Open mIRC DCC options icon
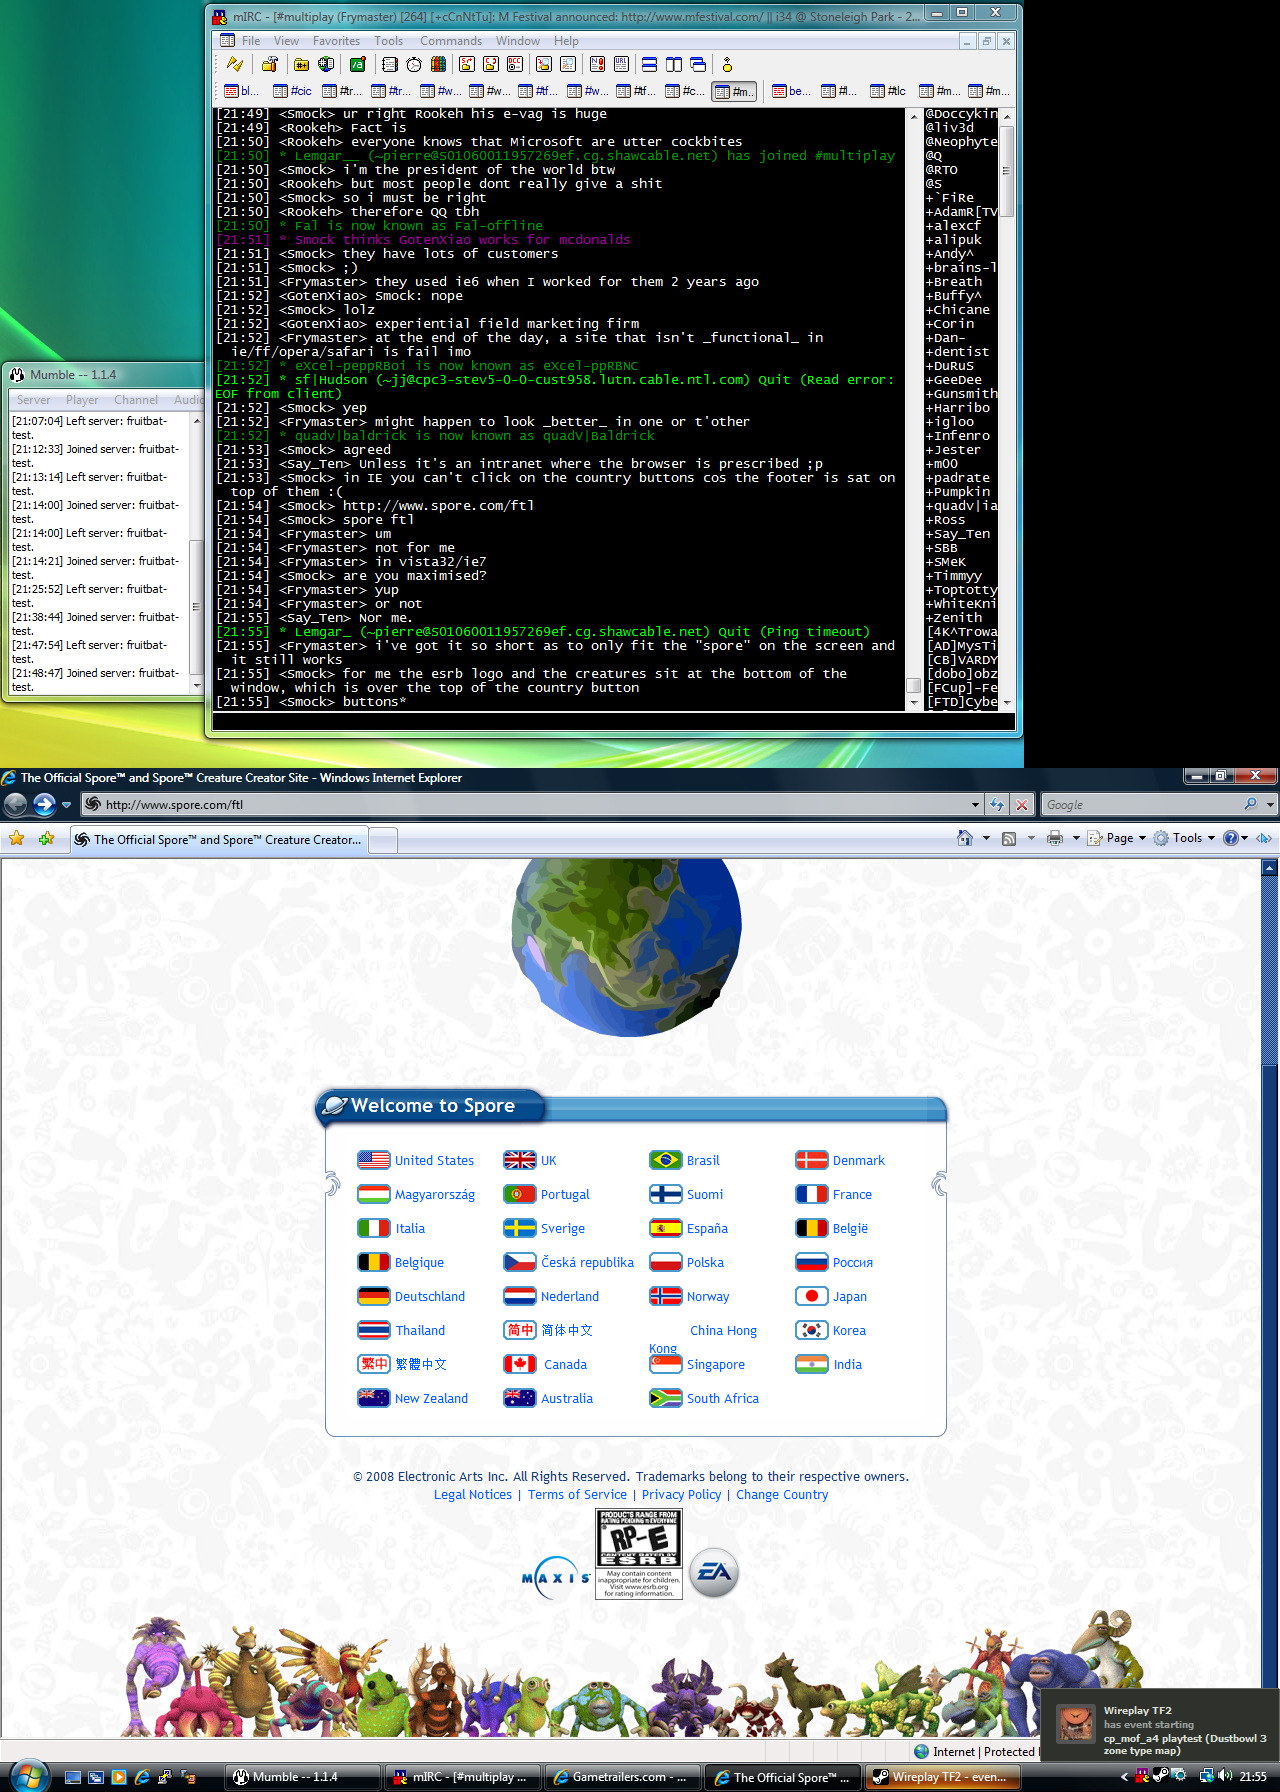This screenshot has width=1280, height=1792. point(515,65)
